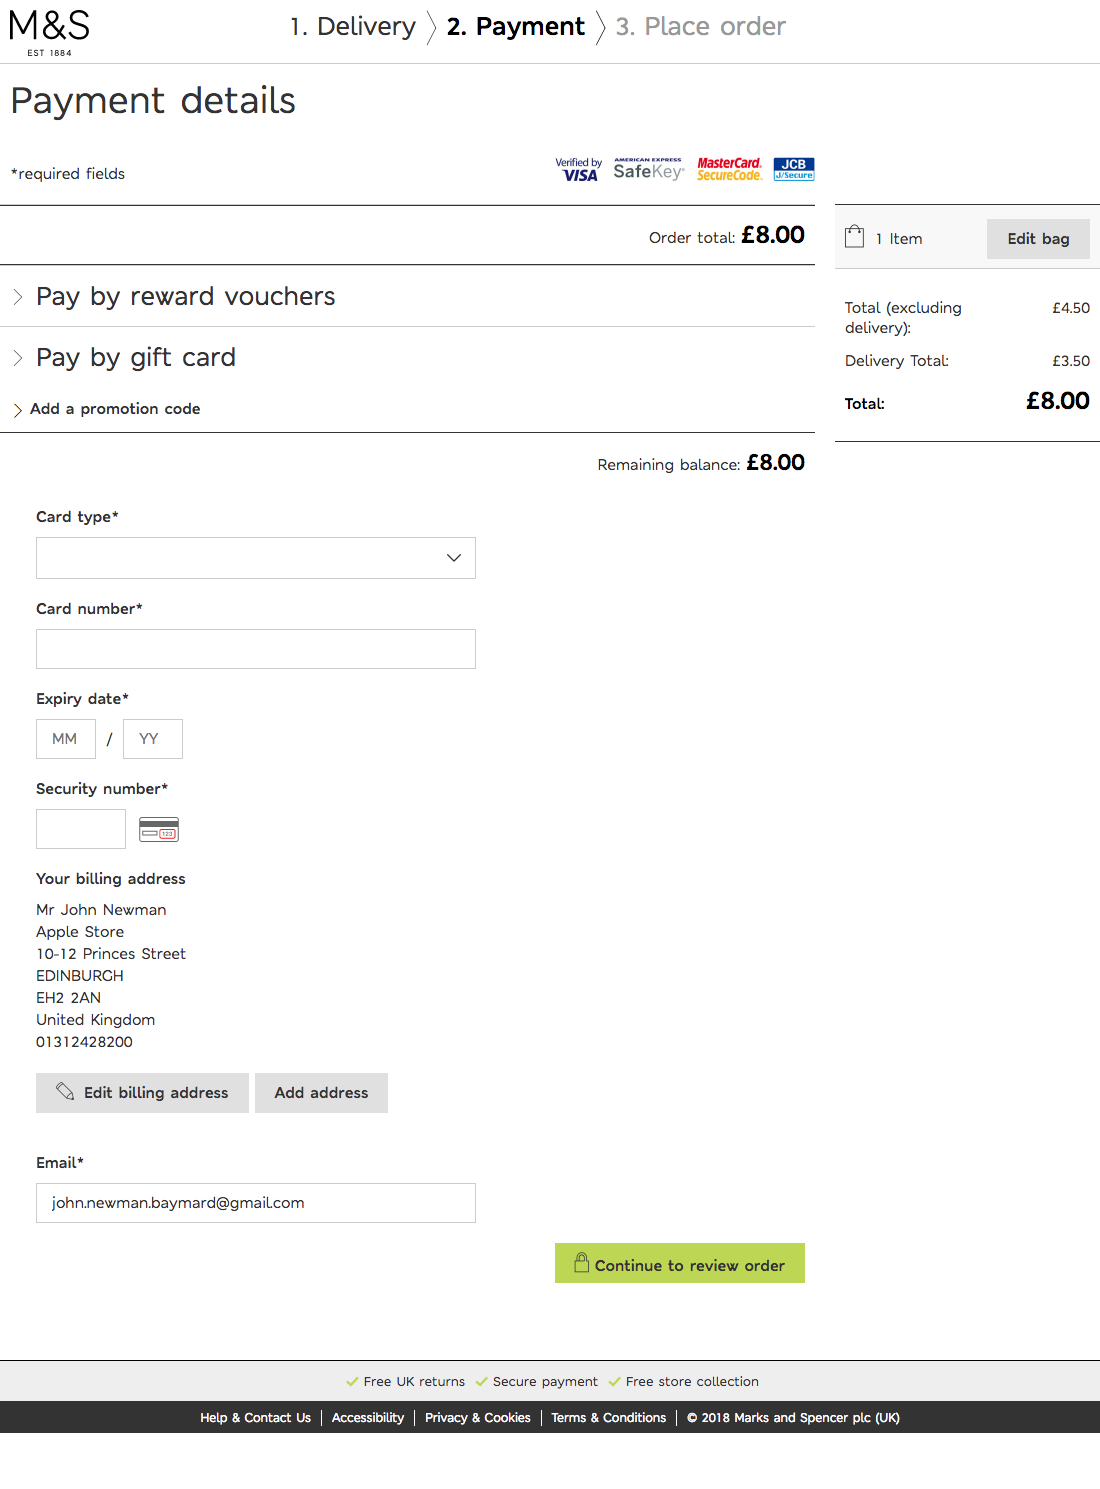
Task: Click Continue to review order button
Action: (x=680, y=1264)
